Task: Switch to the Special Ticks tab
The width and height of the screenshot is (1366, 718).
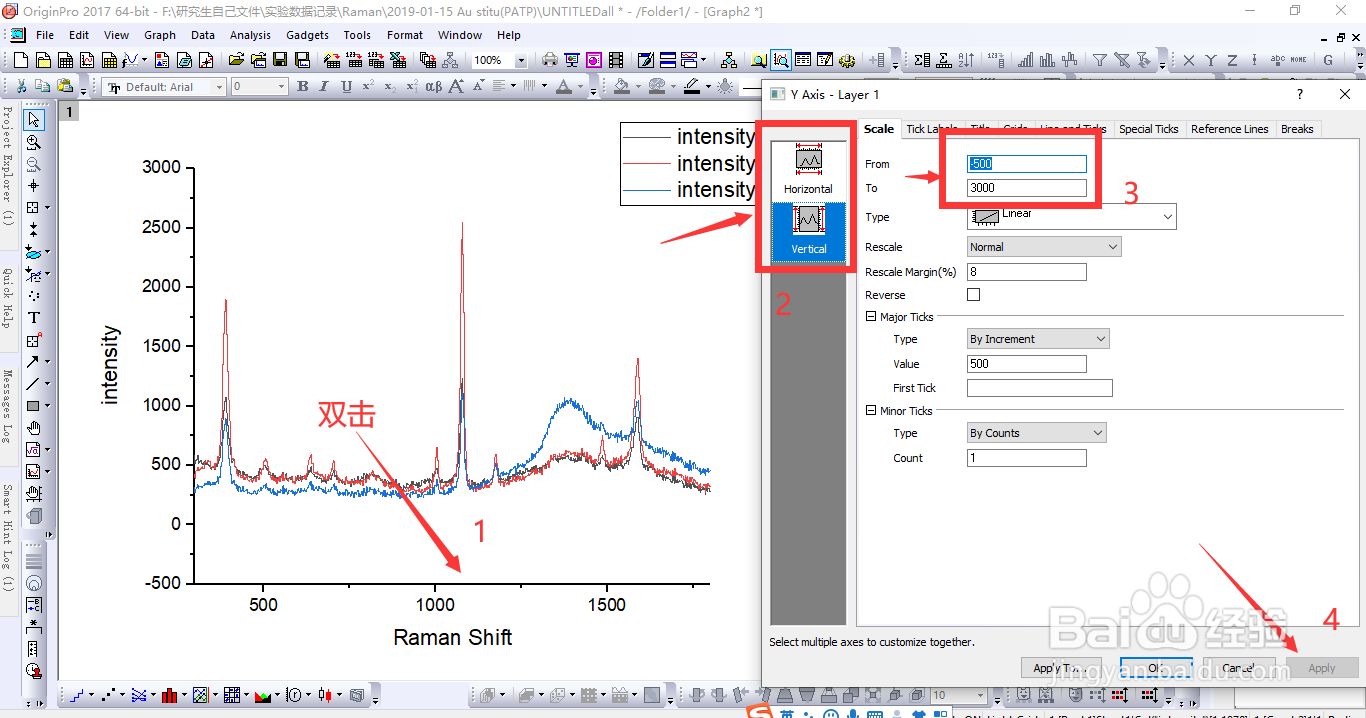Action: 1148,129
